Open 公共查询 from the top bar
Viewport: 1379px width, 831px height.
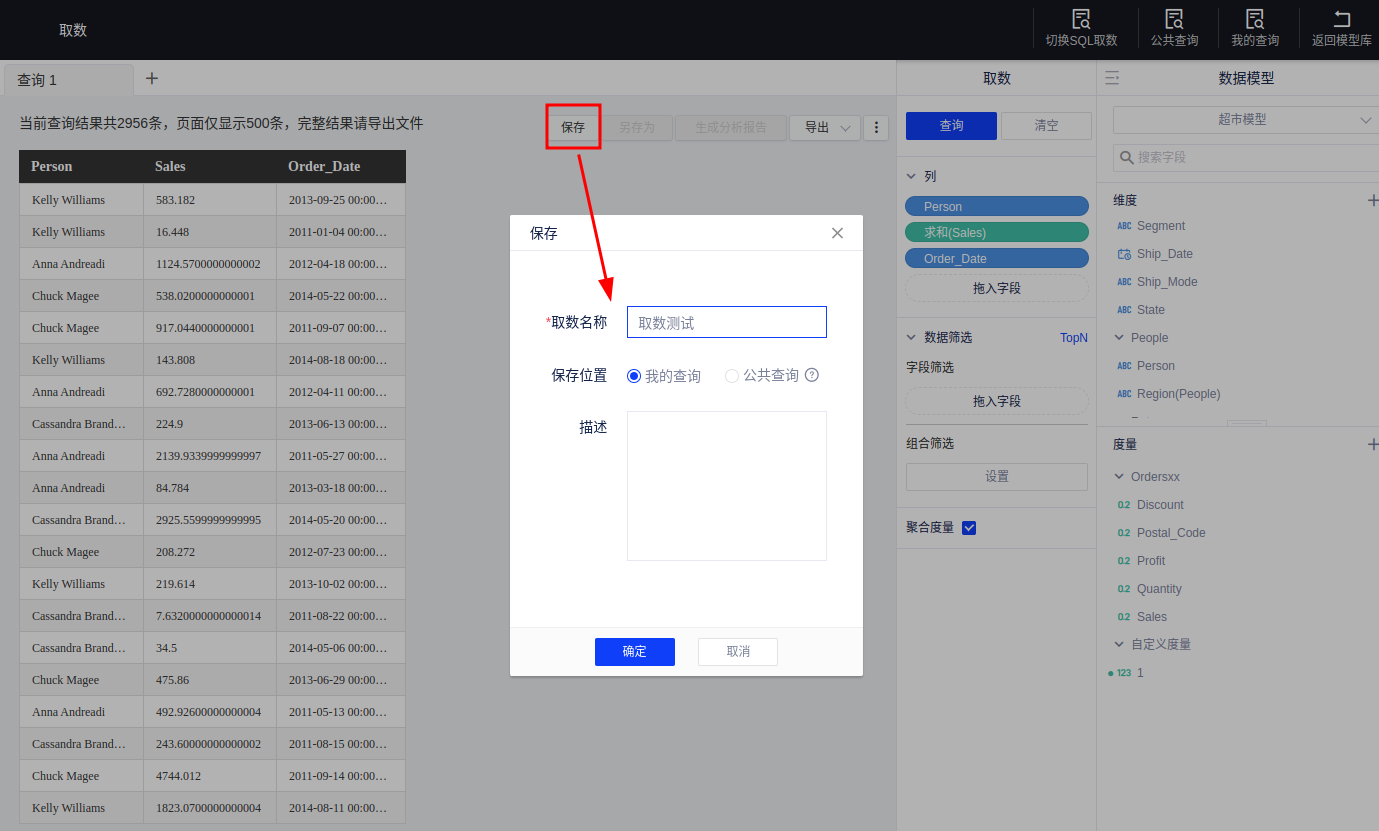click(1174, 19)
